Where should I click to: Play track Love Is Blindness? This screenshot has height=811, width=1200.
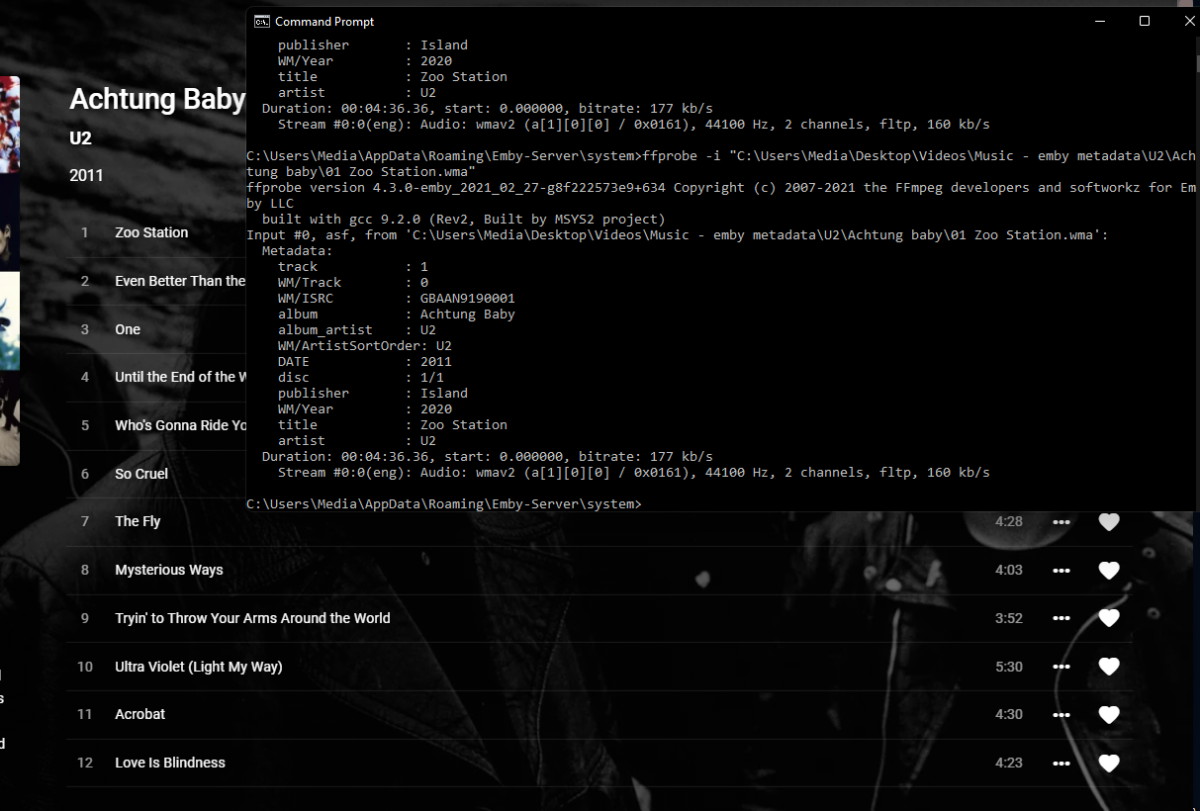pyautogui.click(x=170, y=762)
